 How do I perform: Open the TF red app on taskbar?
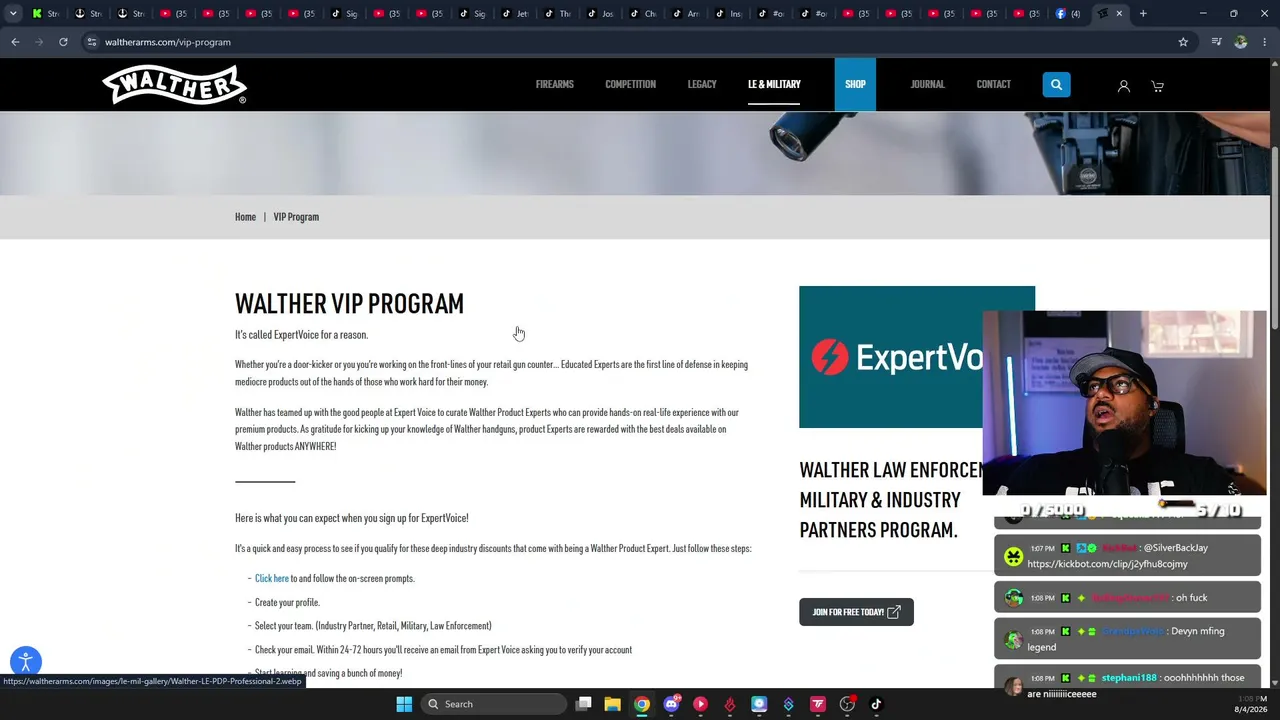tap(818, 704)
